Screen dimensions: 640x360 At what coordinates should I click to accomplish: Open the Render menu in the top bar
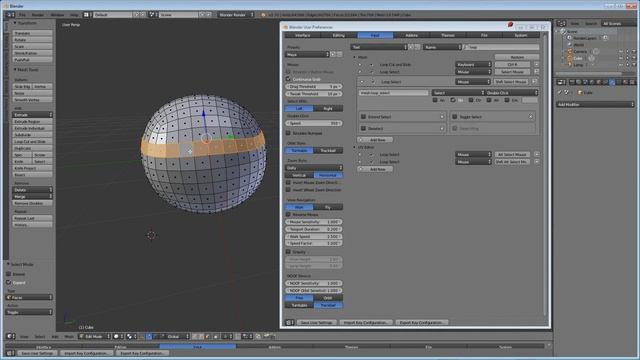pyautogui.click(x=38, y=15)
